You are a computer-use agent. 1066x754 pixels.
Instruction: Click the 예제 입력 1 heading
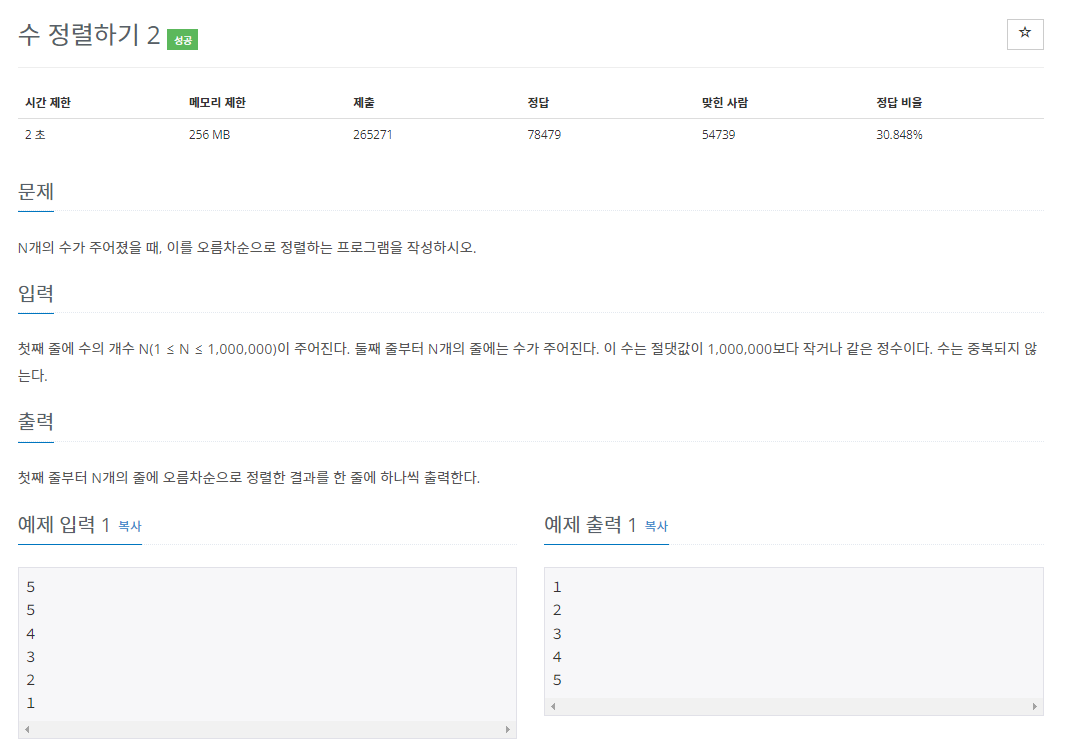coord(64,524)
